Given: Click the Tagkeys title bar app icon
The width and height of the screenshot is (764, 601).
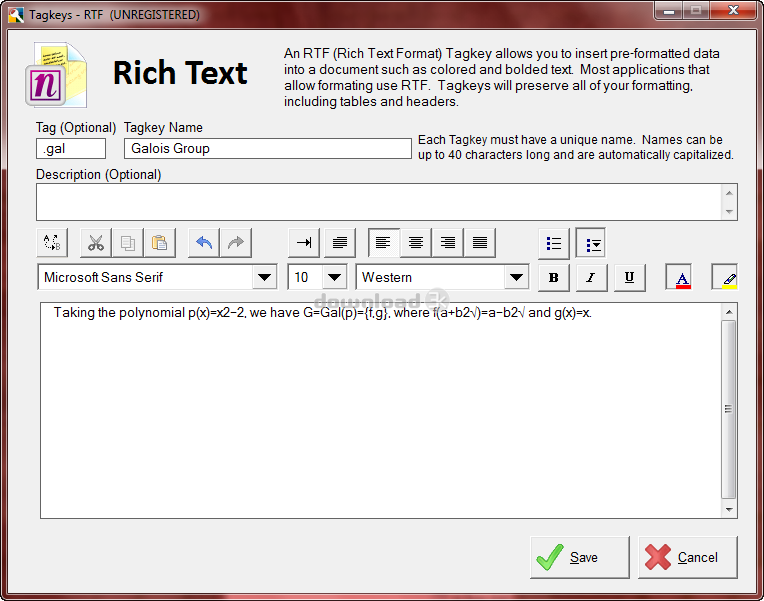Looking at the screenshot, I should tap(16, 15).
